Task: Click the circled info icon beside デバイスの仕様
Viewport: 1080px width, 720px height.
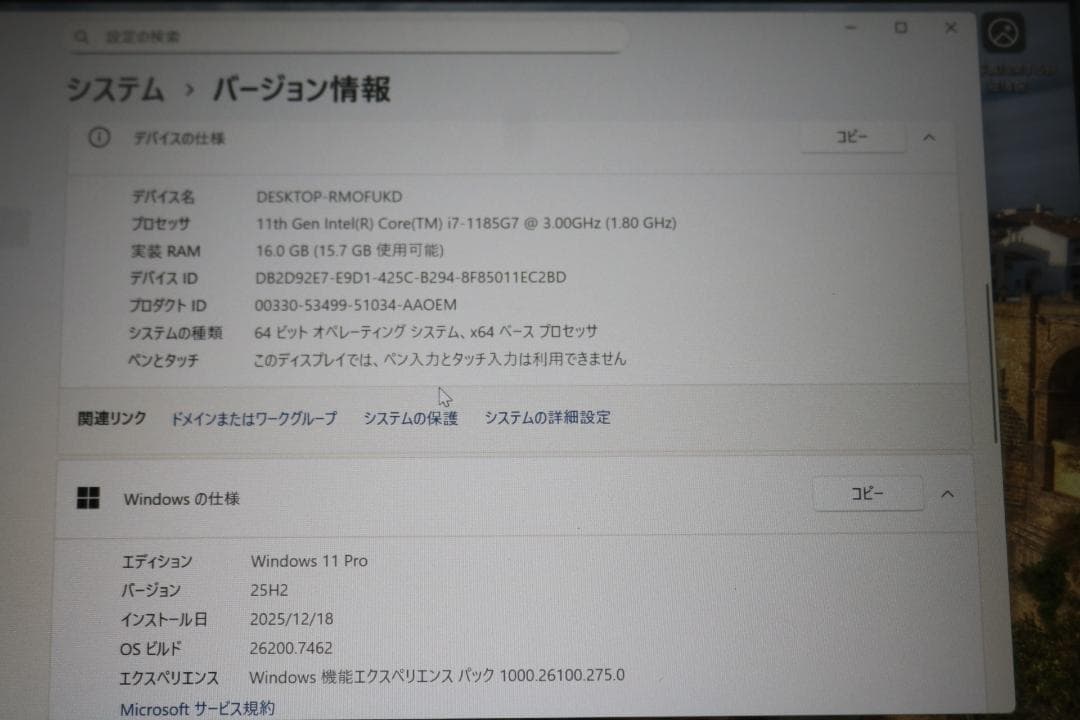Action: coord(99,139)
